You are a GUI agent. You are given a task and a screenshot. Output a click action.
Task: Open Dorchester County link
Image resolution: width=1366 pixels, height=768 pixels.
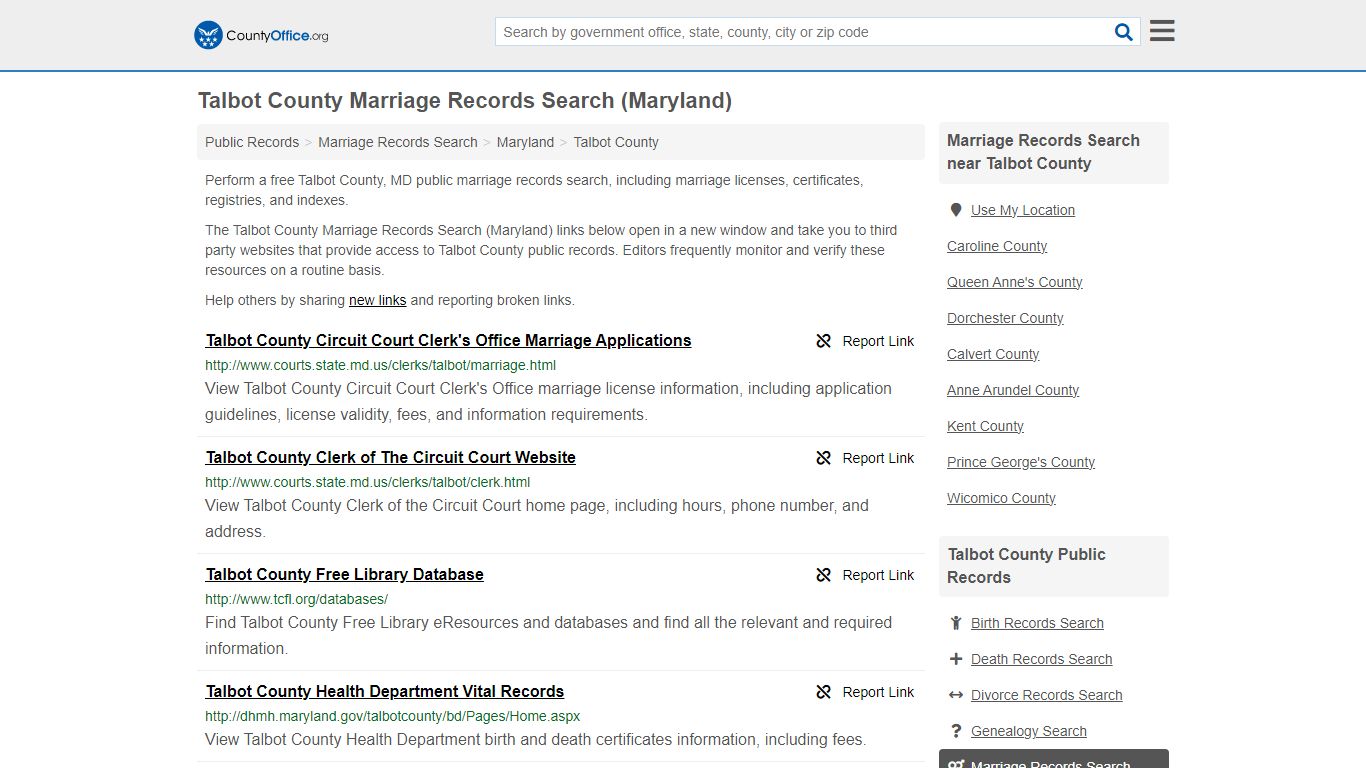[1005, 318]
